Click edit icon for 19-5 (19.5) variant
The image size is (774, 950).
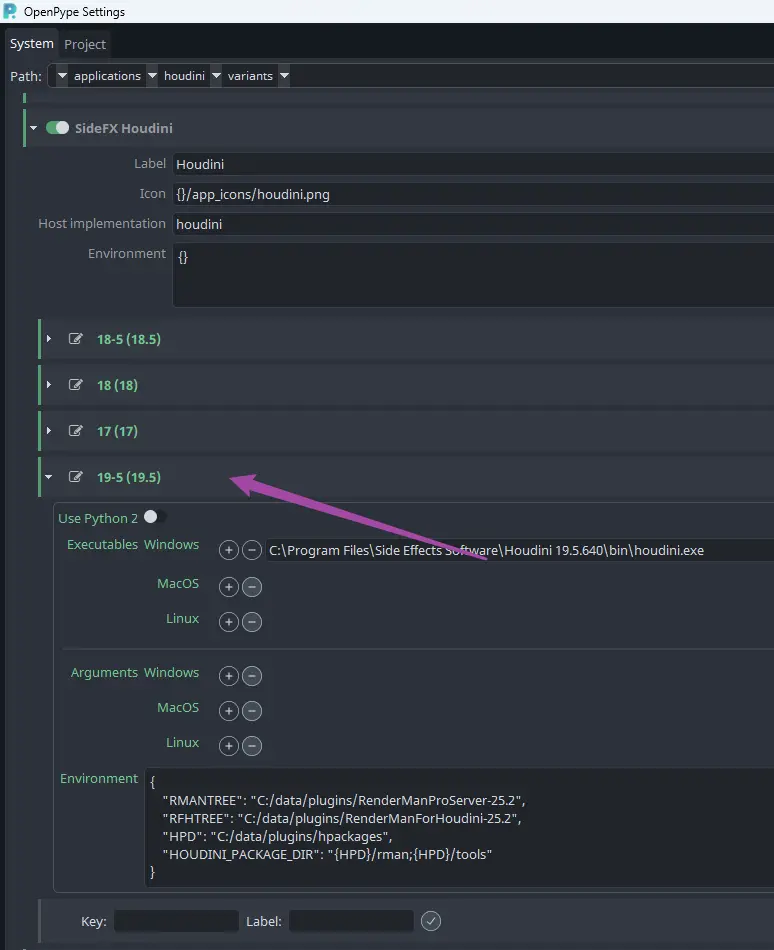tap(76, 477)
